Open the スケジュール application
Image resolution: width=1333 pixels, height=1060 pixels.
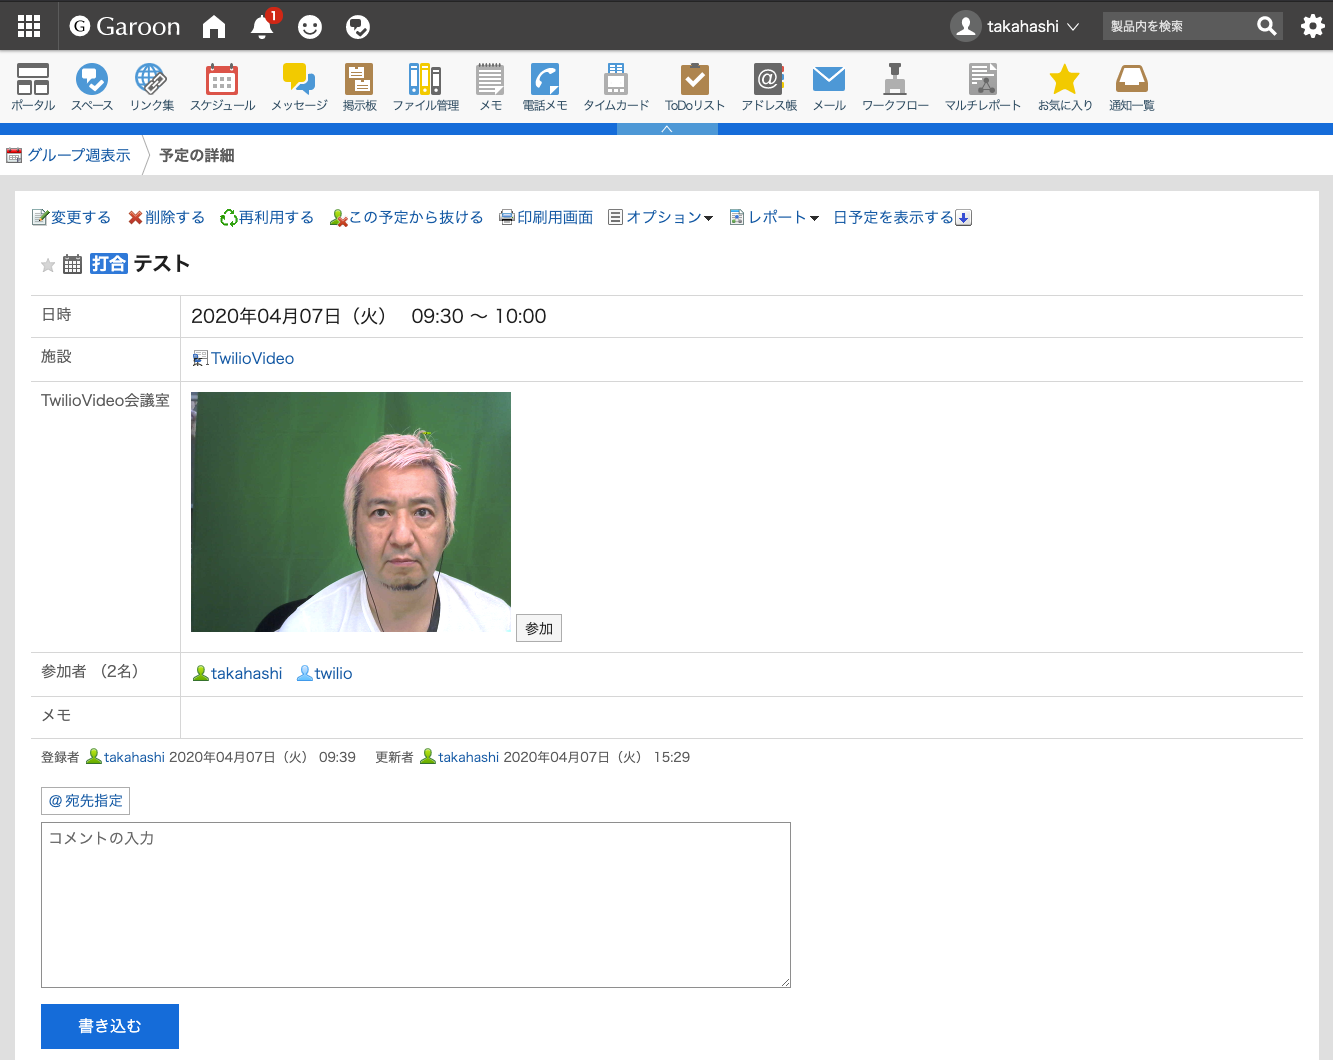coord(222,87)
